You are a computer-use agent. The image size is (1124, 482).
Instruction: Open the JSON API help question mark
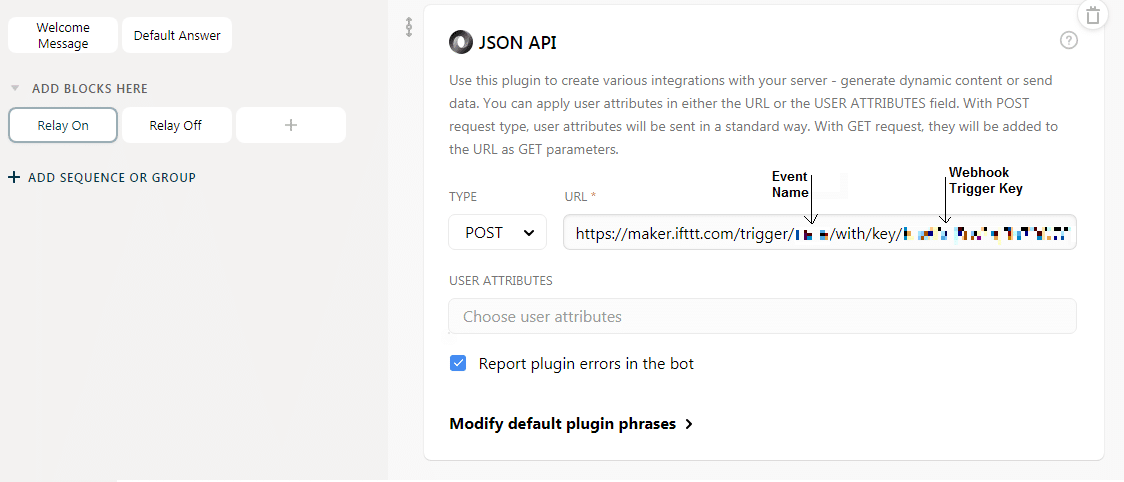tap(1068, 40)
